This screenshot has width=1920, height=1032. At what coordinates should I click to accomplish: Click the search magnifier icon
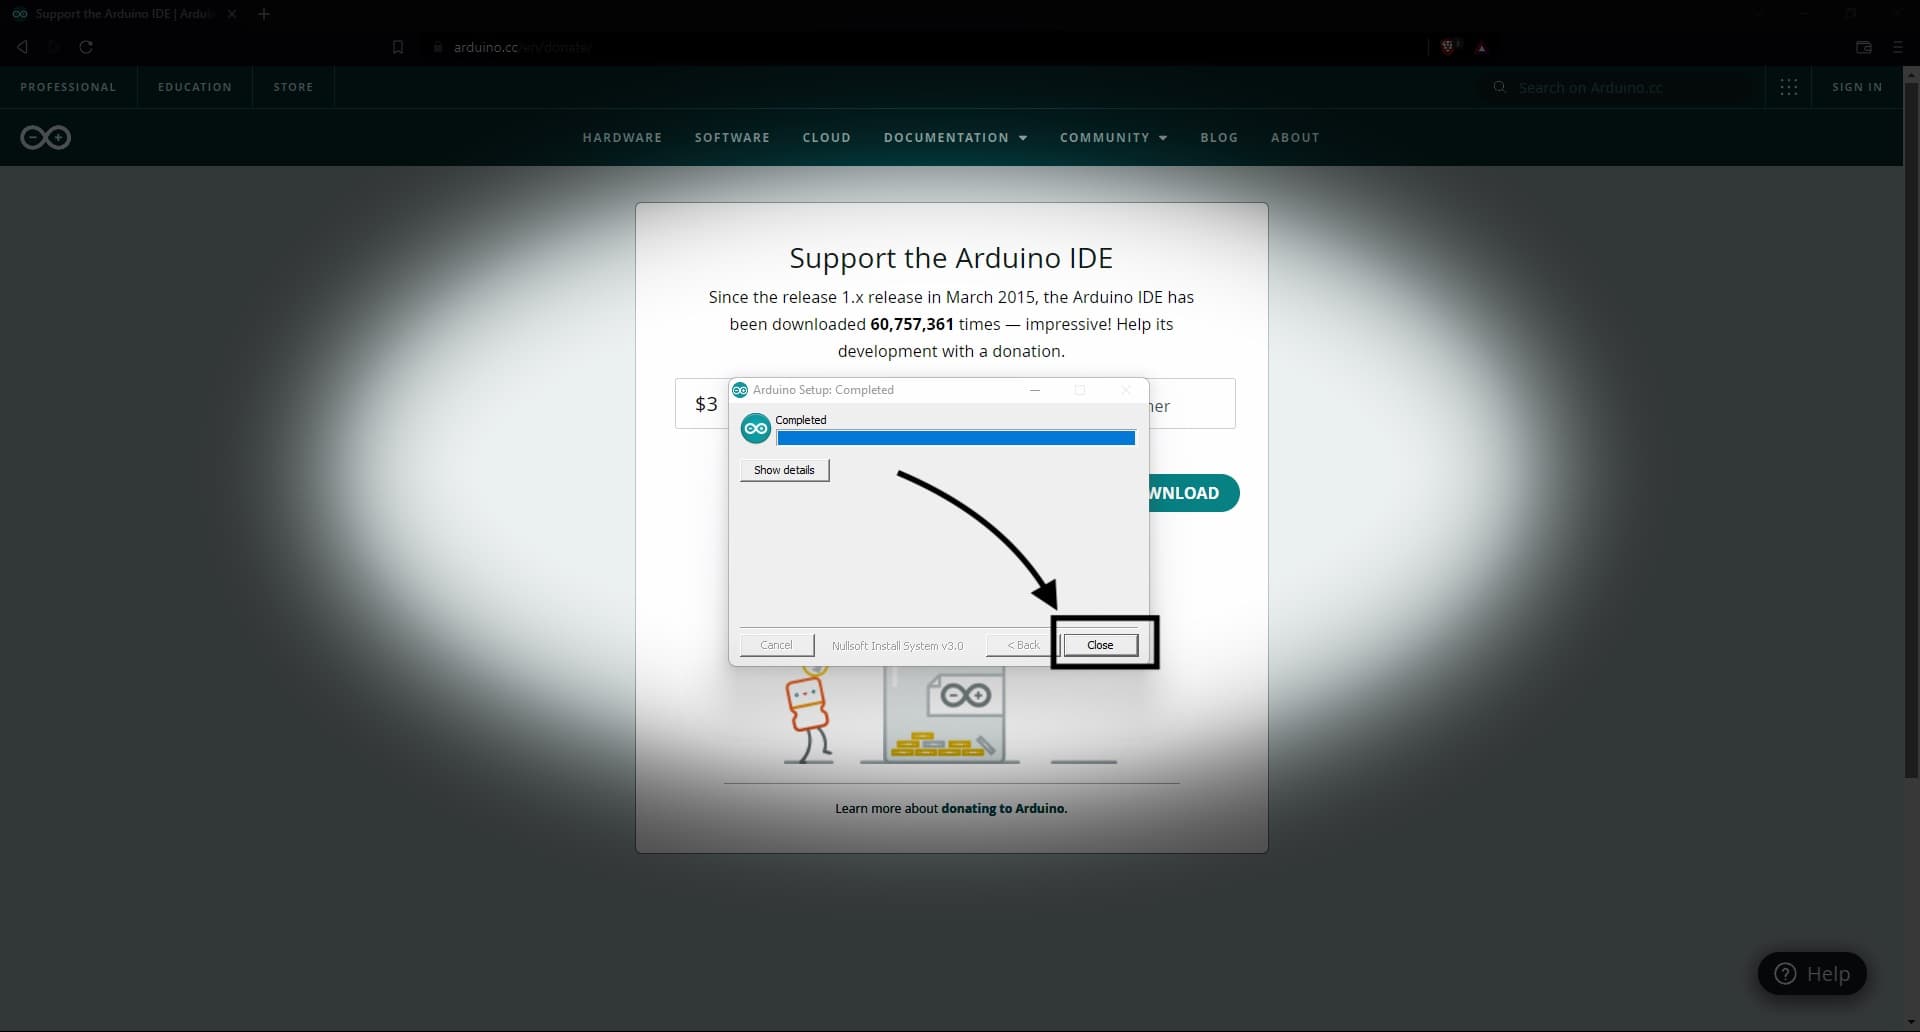click(x=1499, y=87)
